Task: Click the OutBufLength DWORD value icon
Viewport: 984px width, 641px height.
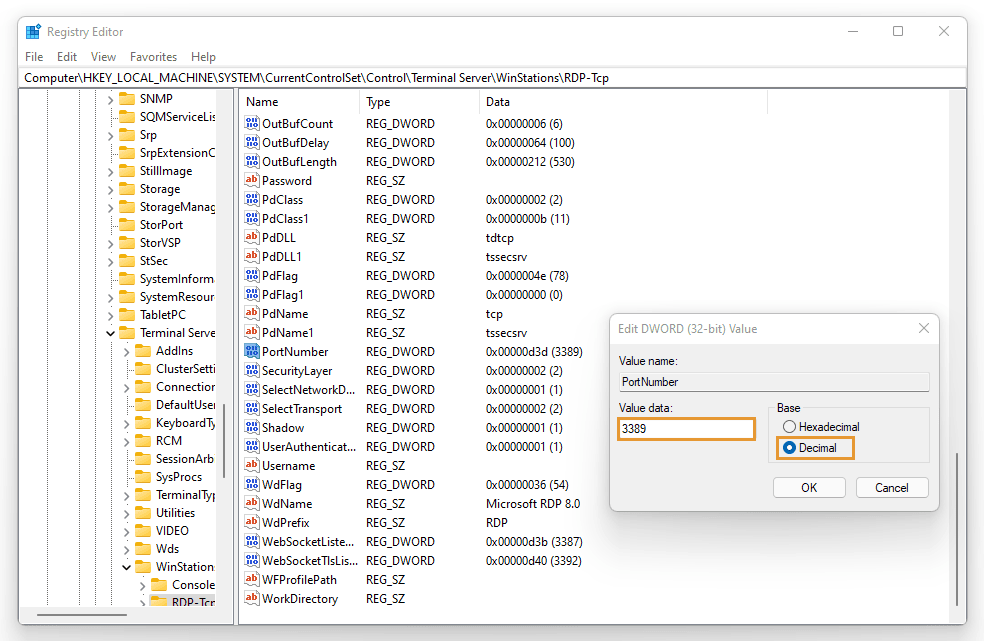Action: [x=252, y=161]
